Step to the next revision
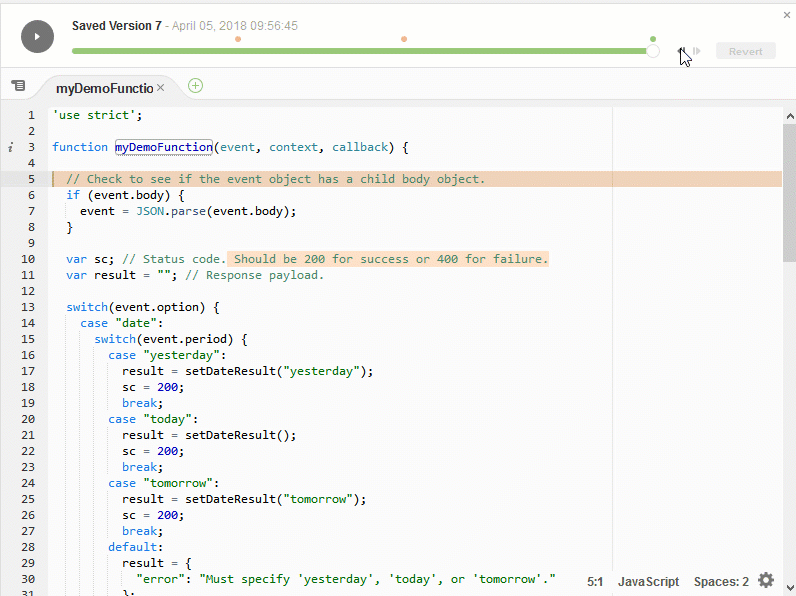796x596 pixels. [698, 51]
